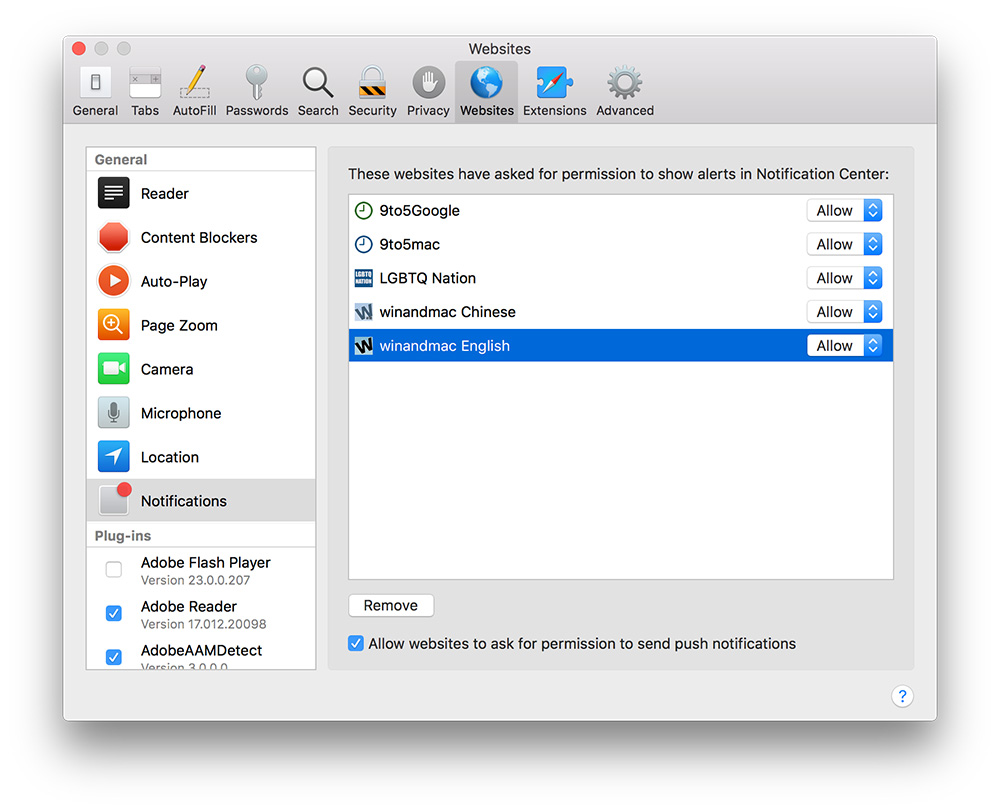1000x811 pixels.
Task: Click the Camera icon in sidebar
Action: tap(114, 369)
